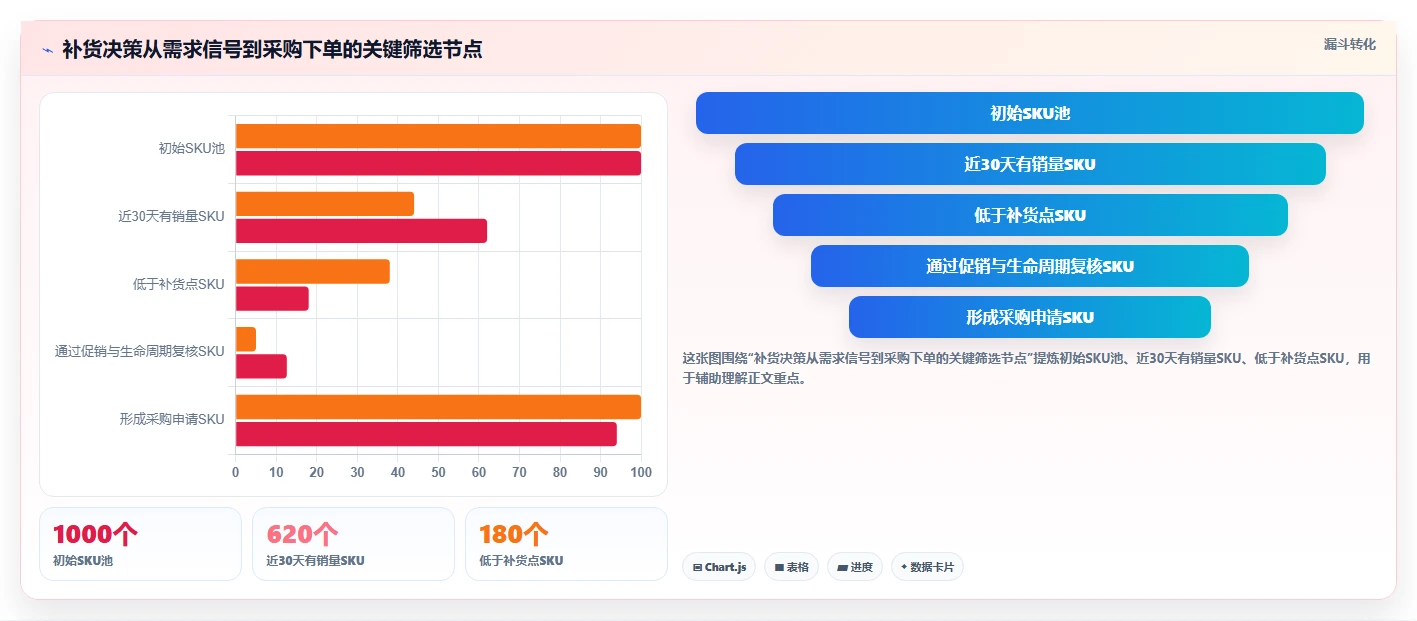Click the orange bar for 通过促销与生命周期复核SKU
This screenshot has height=621, width=1417.
(x=246, y=339)
